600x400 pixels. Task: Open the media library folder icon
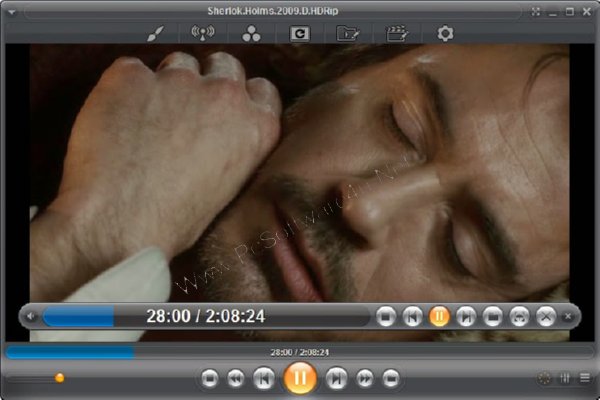348,34
